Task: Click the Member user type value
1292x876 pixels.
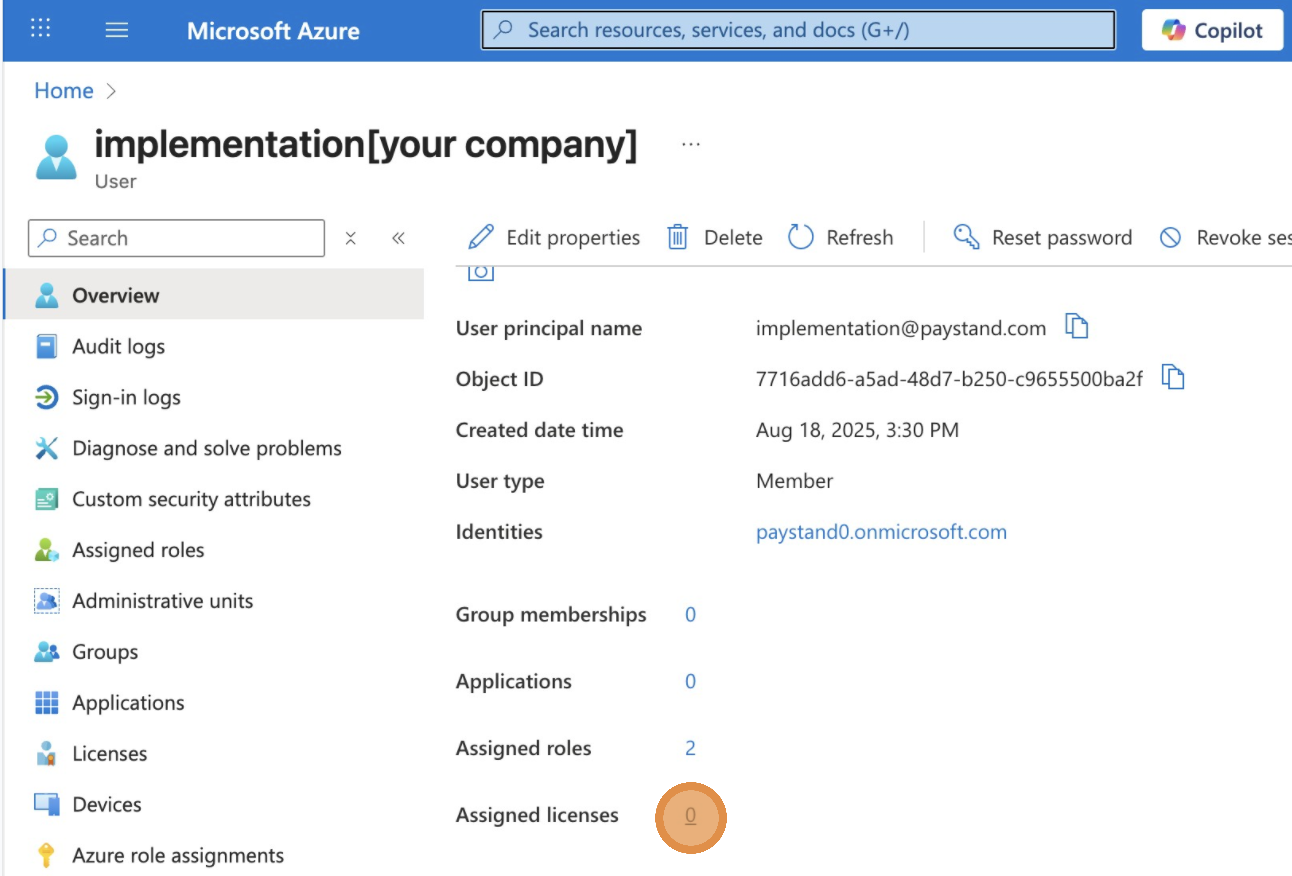Action: coord(794,481)
